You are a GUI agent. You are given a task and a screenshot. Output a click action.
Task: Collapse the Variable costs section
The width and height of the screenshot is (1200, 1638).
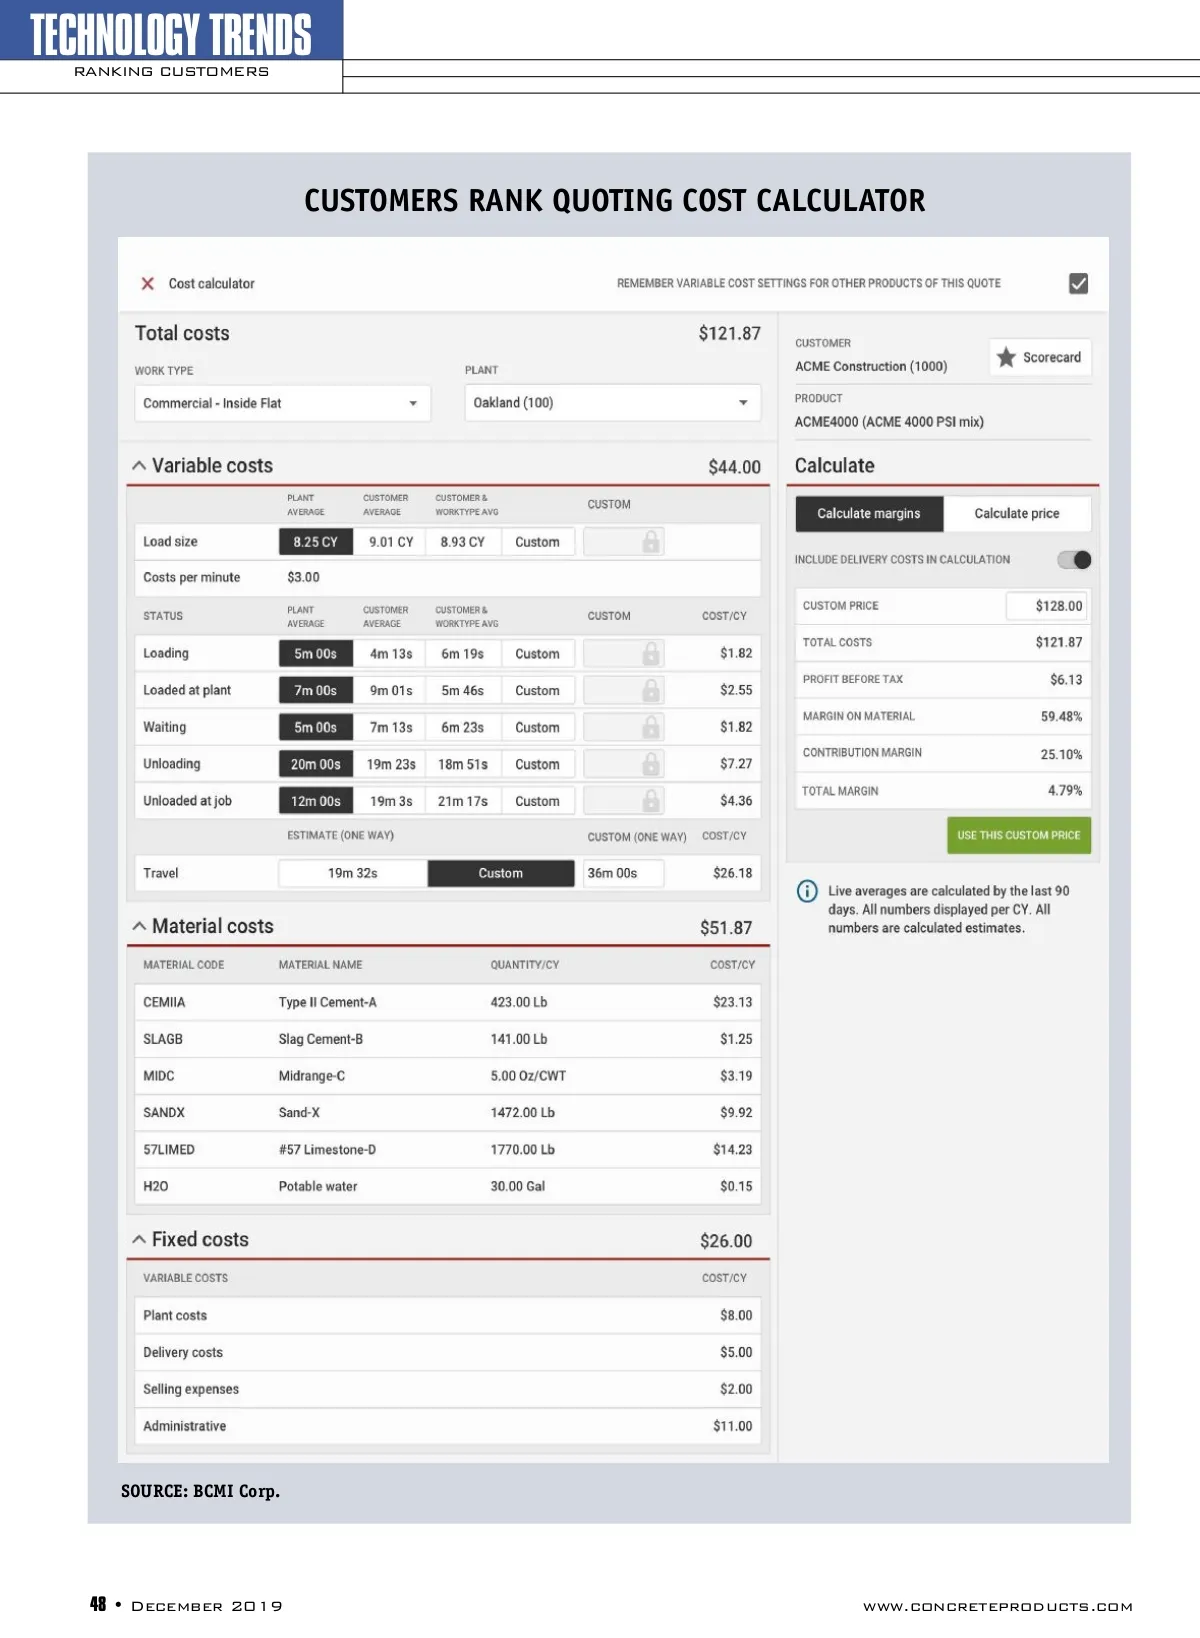[x=139, y=467]
